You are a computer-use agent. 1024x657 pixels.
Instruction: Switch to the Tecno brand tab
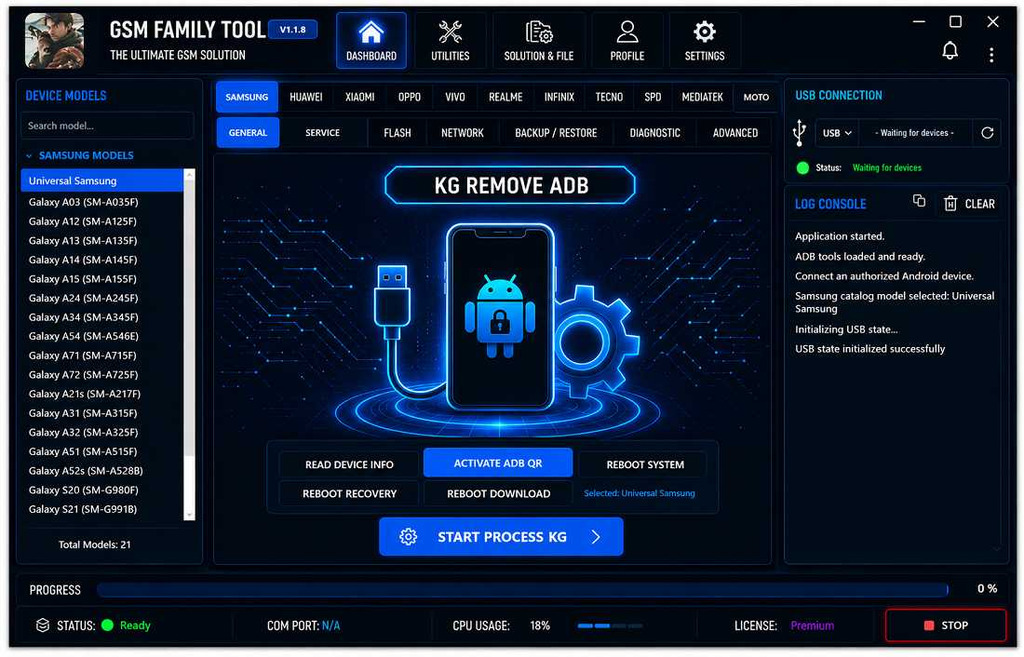[609, 97]
